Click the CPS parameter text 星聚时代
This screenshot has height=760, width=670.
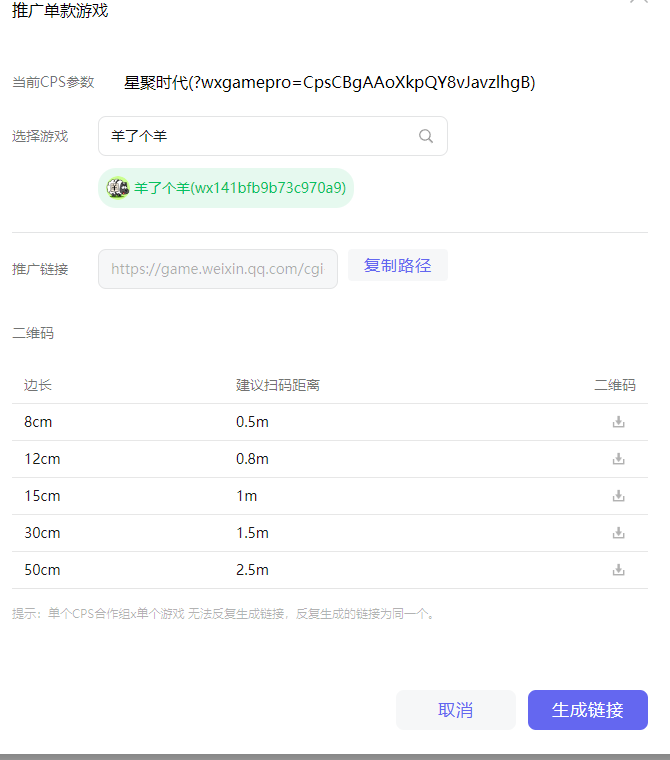coord(156,83)
